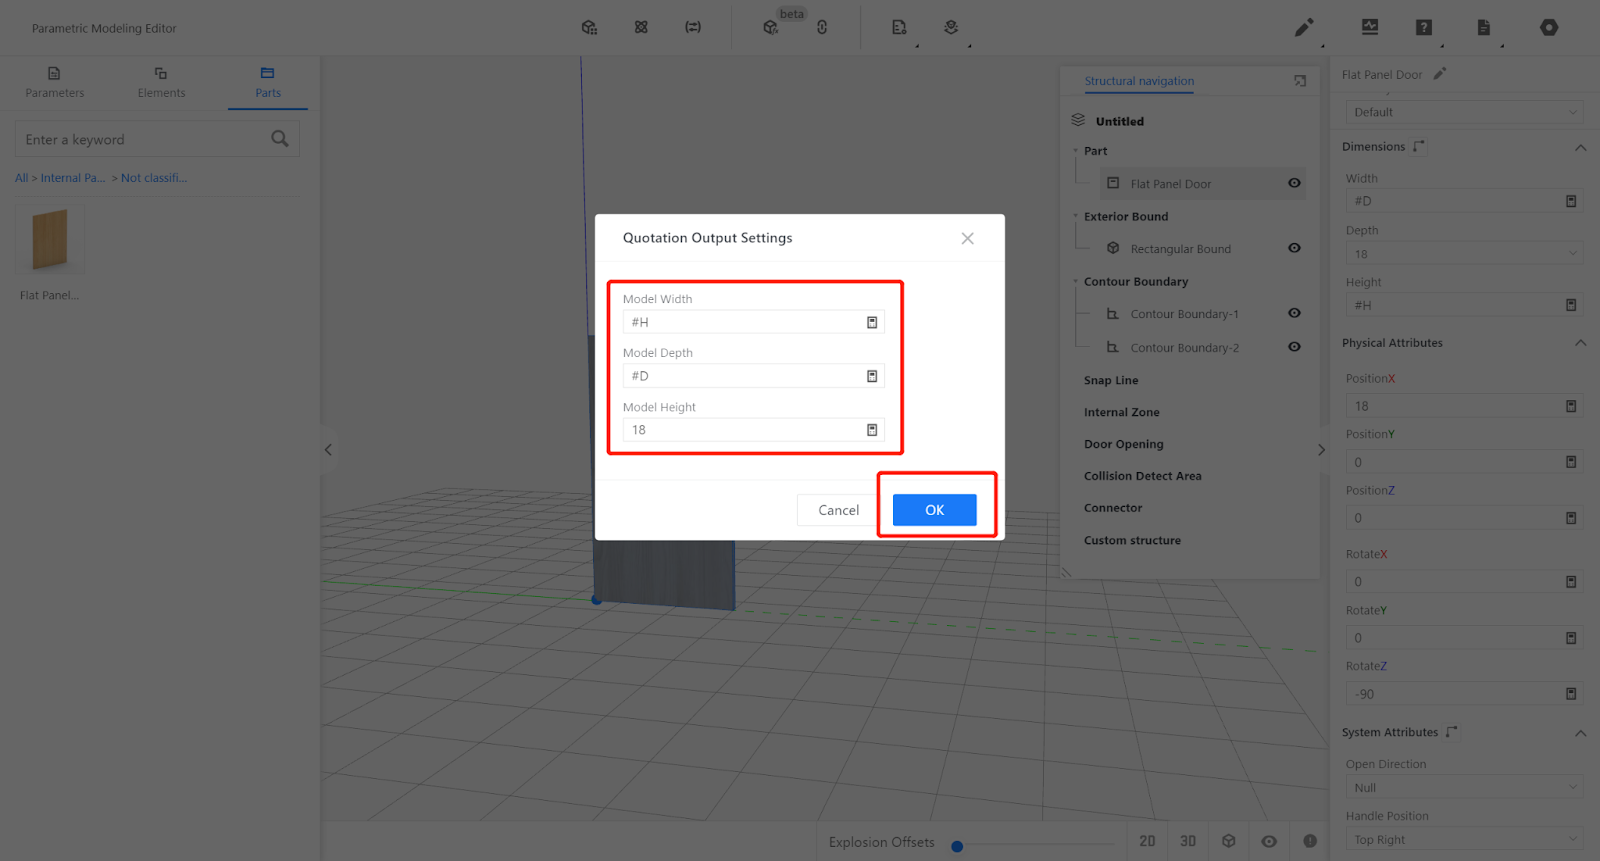Pop out the Structural navigation panel
This screenshot has height=861, width=1600.
tap(1300, 81)
